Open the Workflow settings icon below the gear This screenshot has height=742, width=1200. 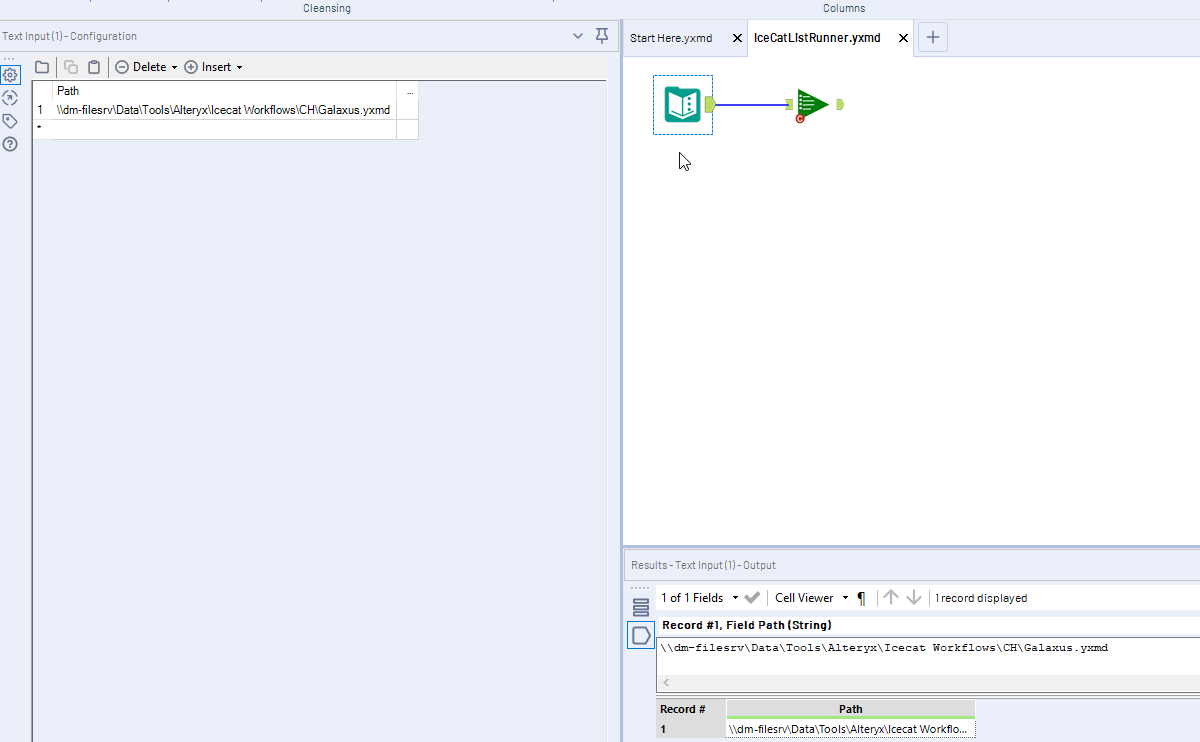tap(10, 97)
